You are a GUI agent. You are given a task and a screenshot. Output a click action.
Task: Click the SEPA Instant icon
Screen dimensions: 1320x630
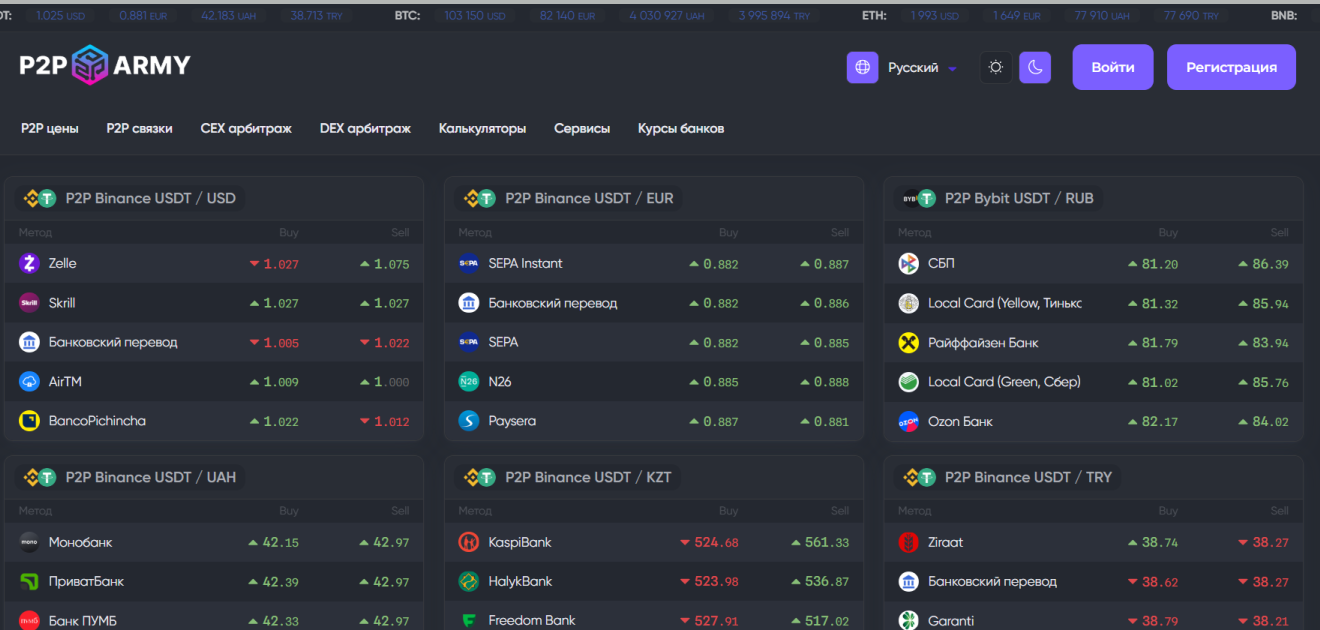(469, 264)
